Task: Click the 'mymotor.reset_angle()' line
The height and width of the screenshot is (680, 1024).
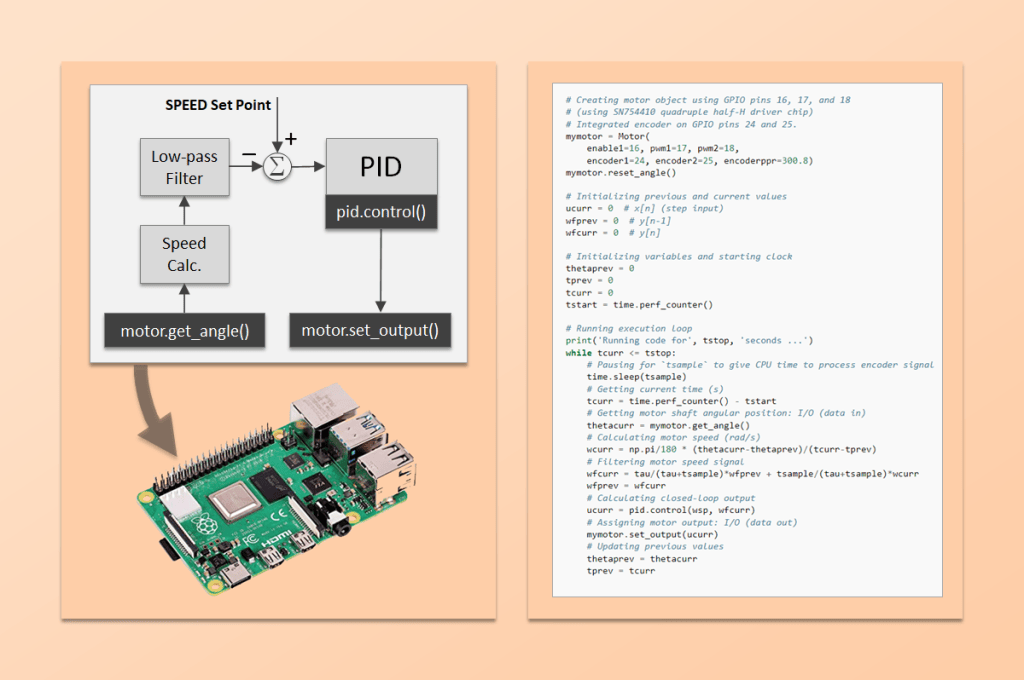Action: (620, 172)
